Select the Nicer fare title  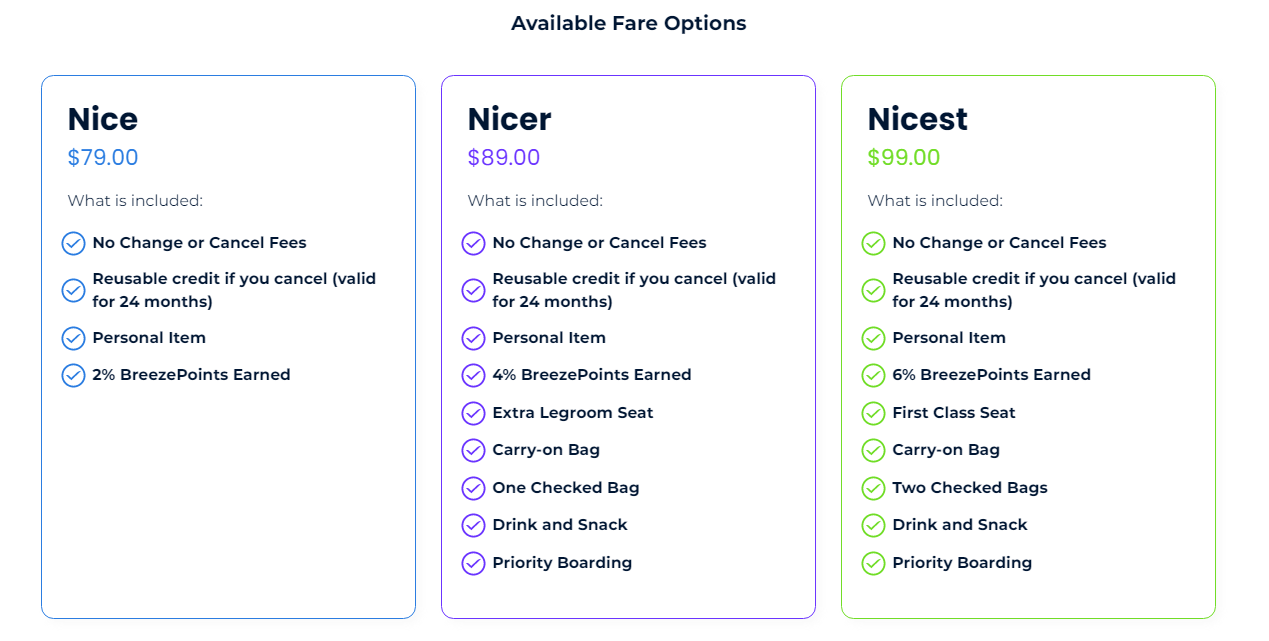[509, 119]
